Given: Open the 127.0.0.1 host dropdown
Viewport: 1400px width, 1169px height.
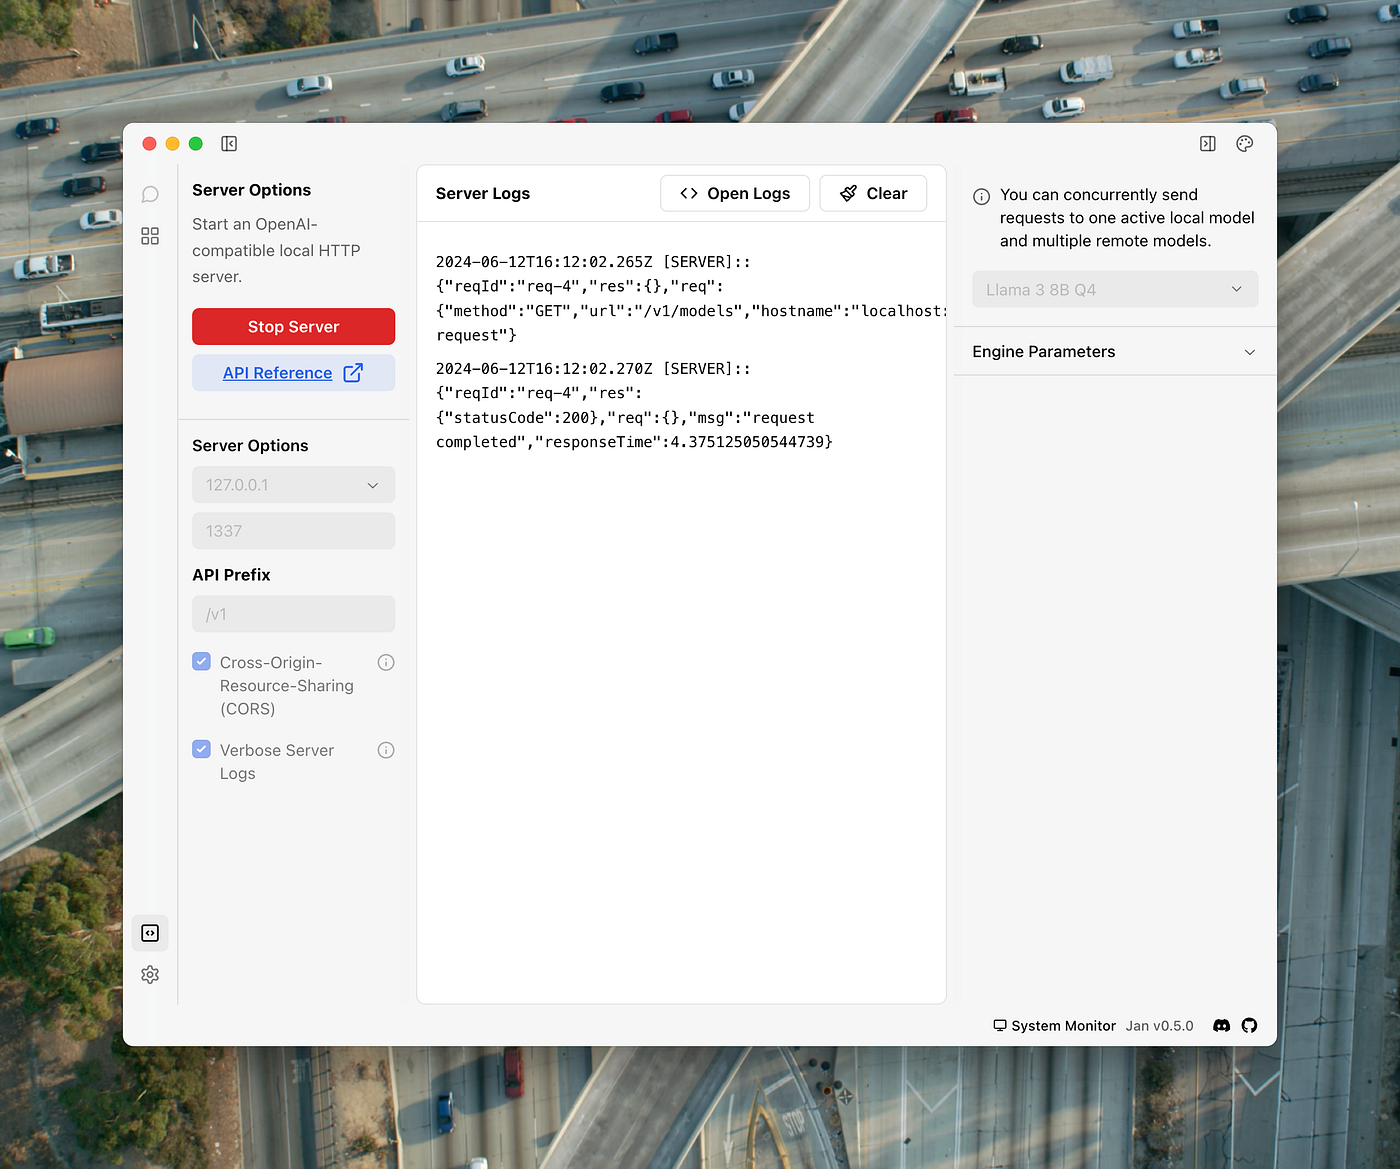Looking at the screenshot, I should [294, 485].
